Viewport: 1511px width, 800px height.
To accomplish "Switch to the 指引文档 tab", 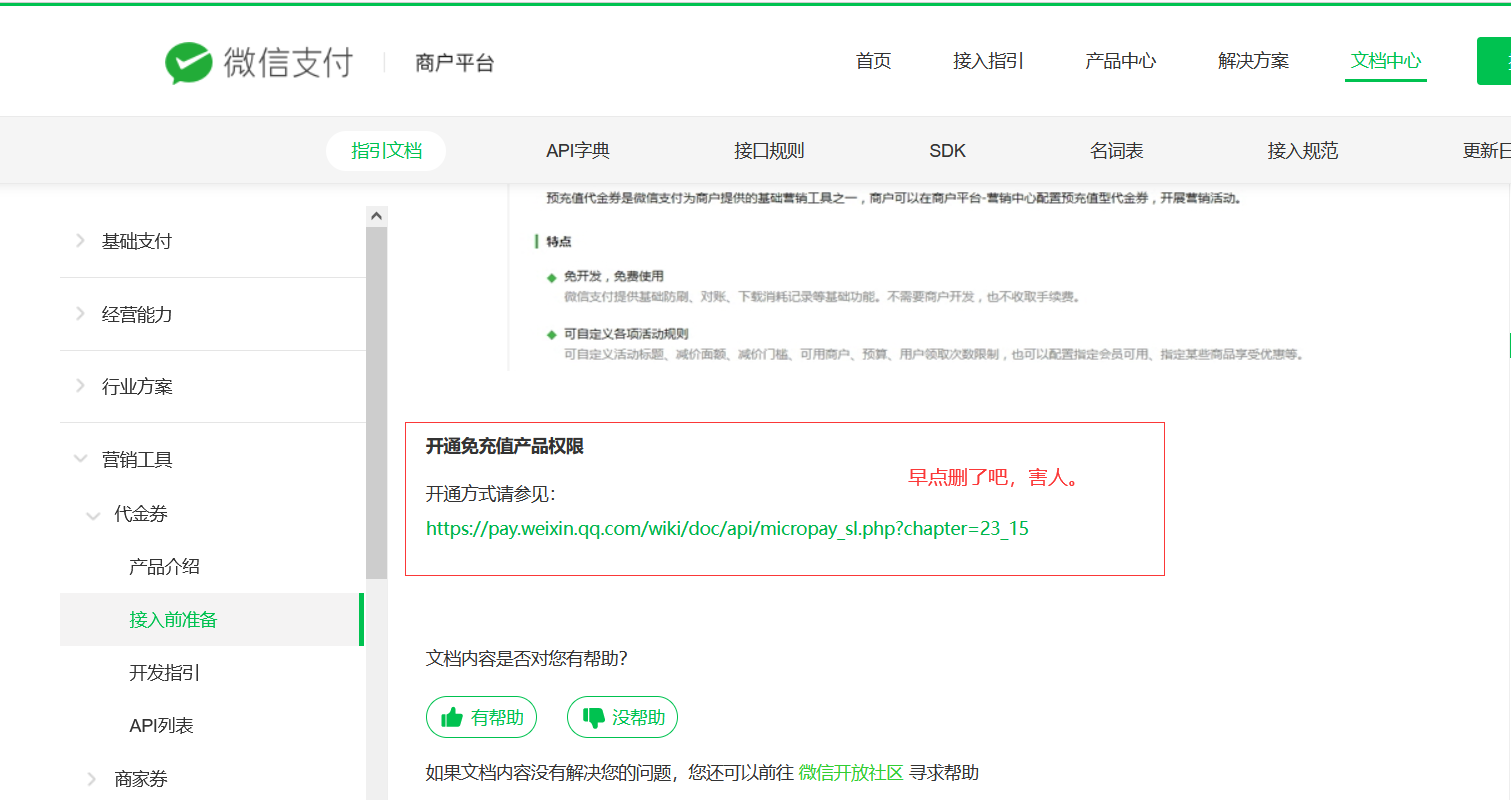I will 386,151.
